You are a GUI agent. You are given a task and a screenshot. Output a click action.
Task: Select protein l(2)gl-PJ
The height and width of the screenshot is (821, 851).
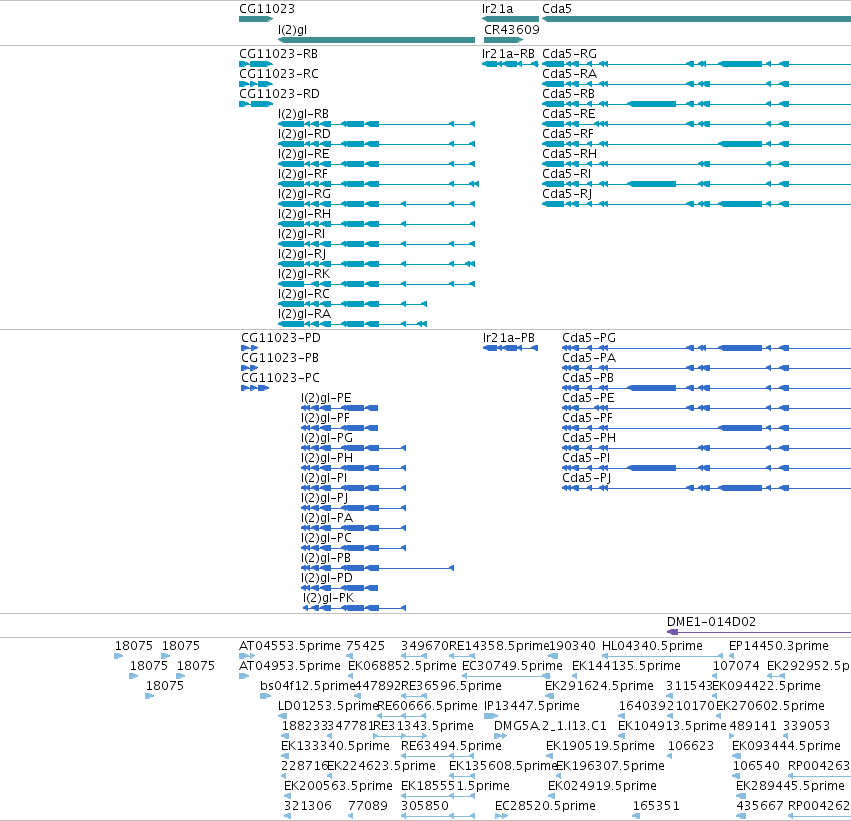click(353, 508)
